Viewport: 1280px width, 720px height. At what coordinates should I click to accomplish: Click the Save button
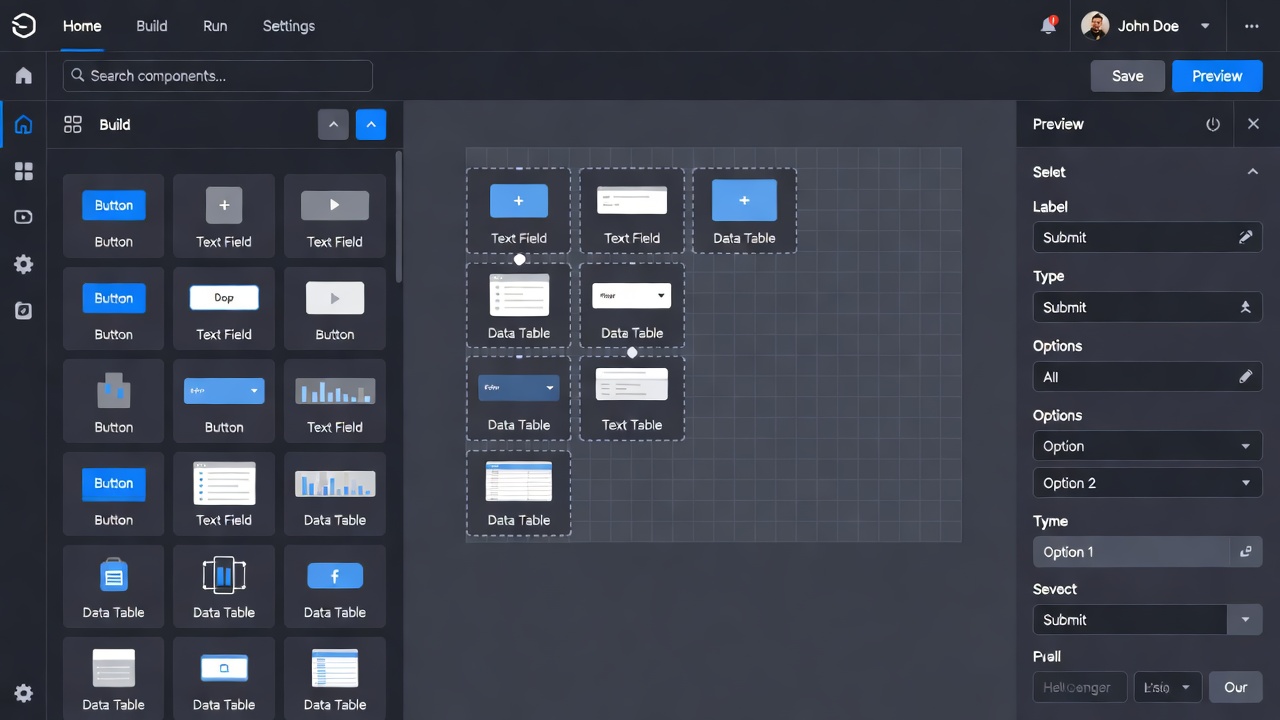click(1127, 75)
